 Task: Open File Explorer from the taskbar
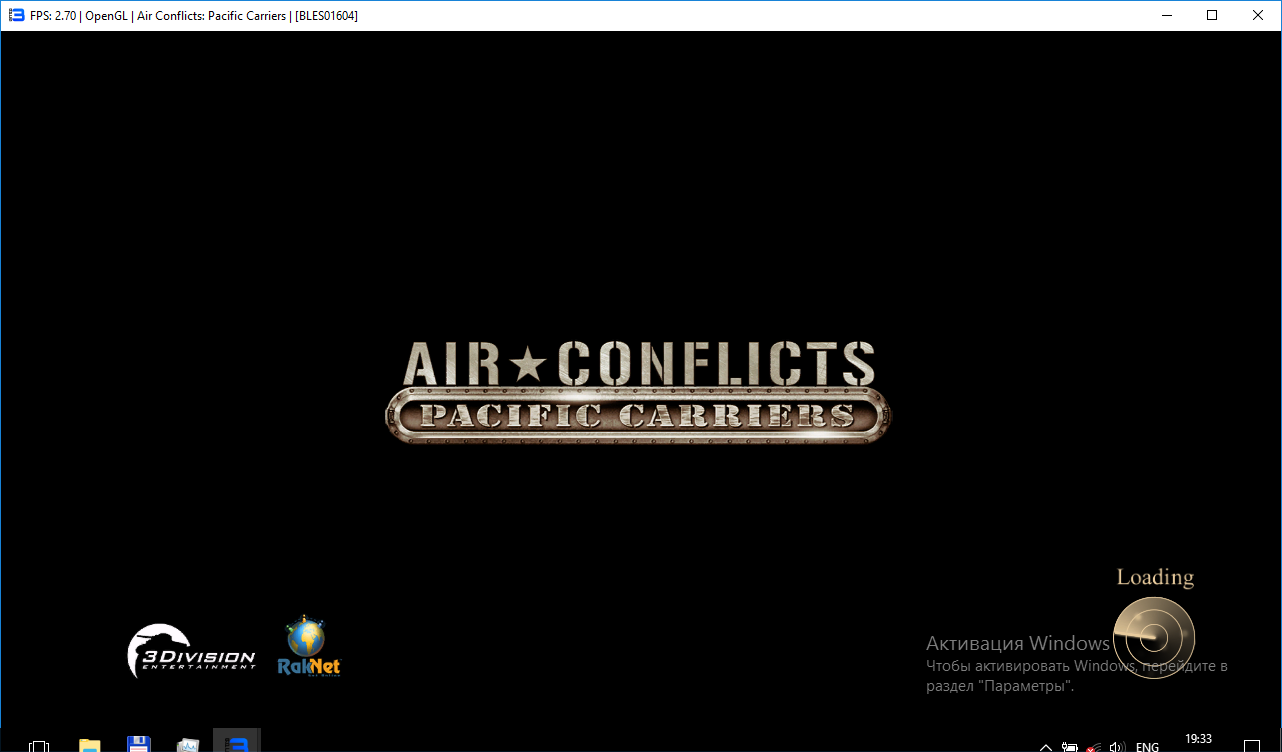click(90, 745)
